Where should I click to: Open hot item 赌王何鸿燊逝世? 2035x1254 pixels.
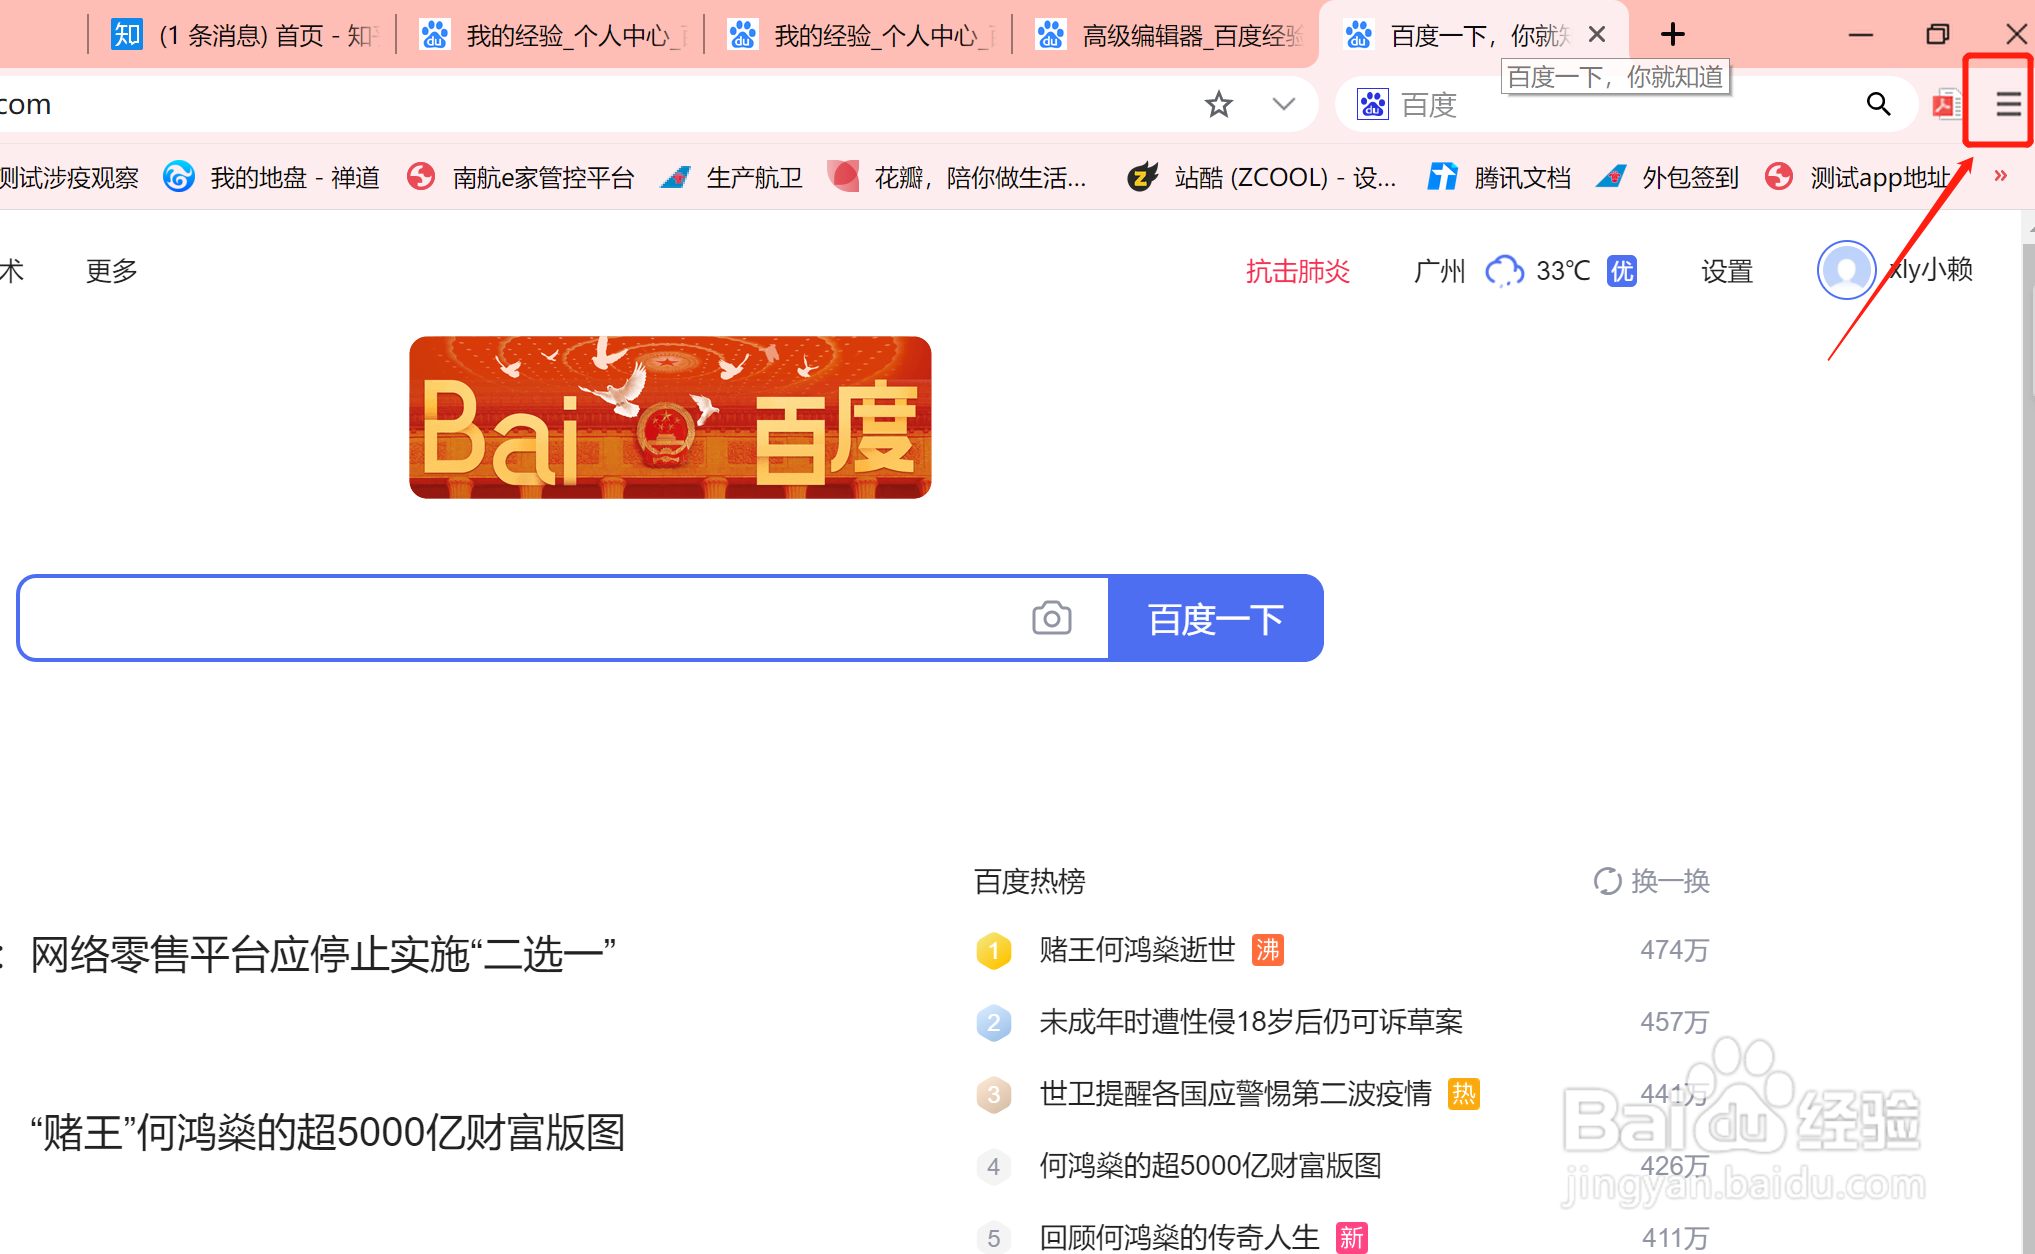[x=1137, y=950]
